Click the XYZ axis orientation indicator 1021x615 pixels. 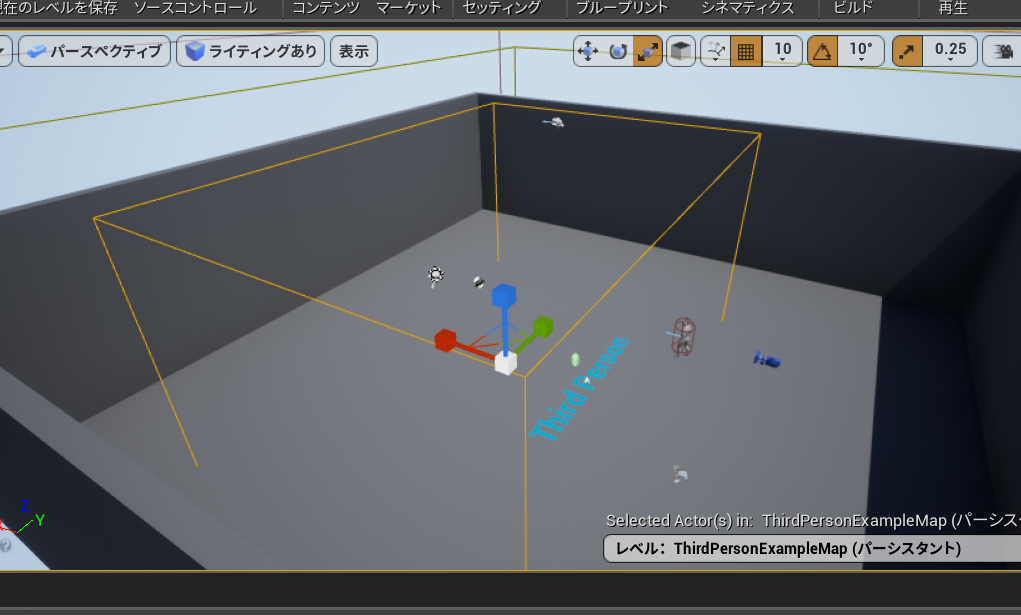(23, 517)
